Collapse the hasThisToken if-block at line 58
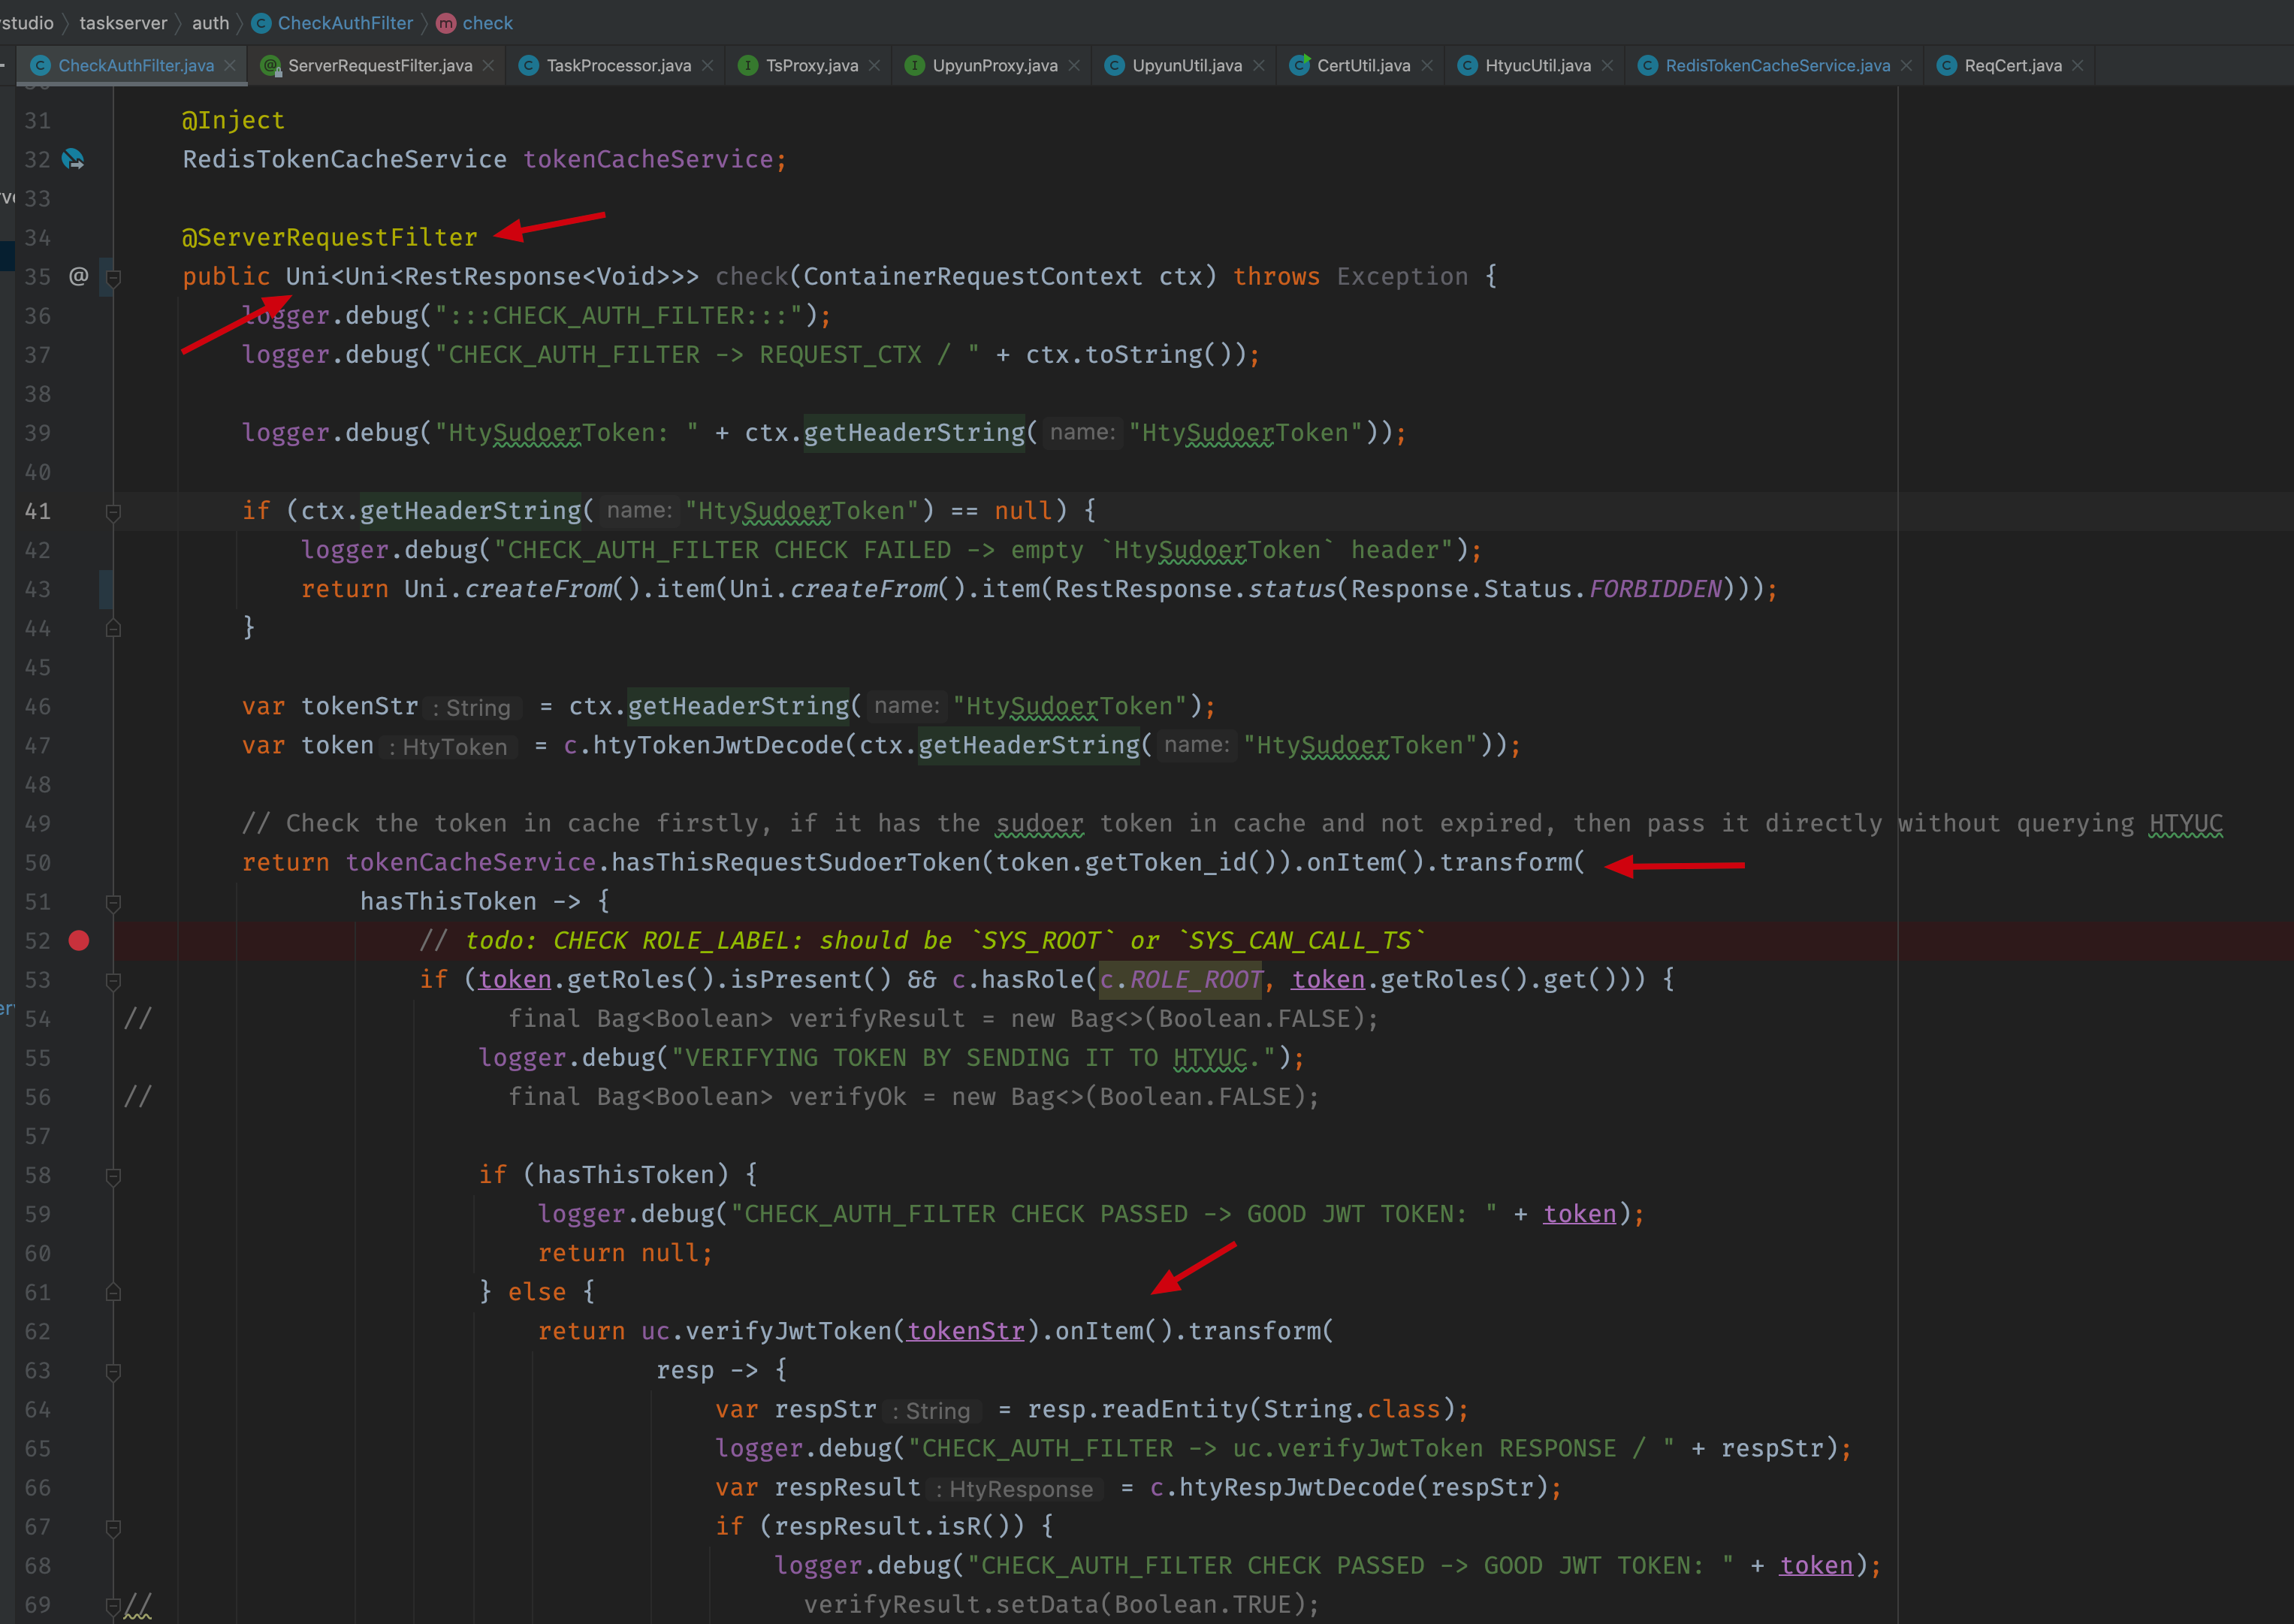Screen dimensions: 2294x1624 113,1176
